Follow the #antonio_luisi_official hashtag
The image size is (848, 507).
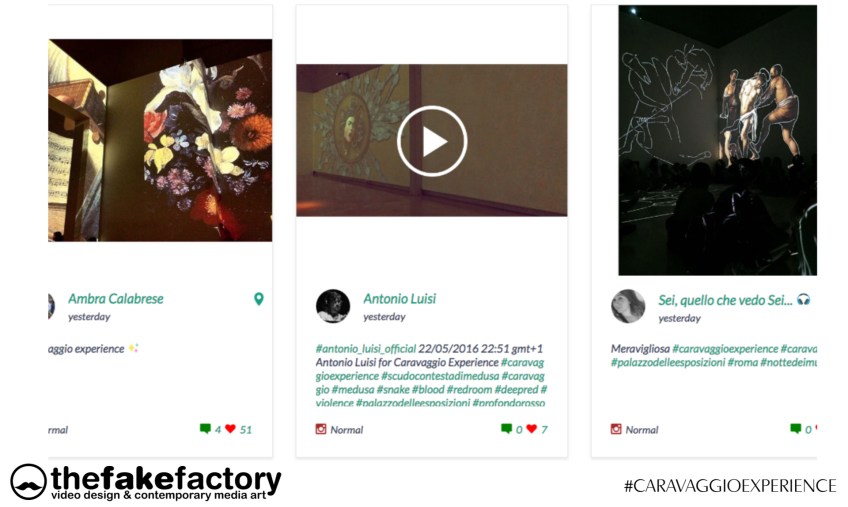pos(366,348)
